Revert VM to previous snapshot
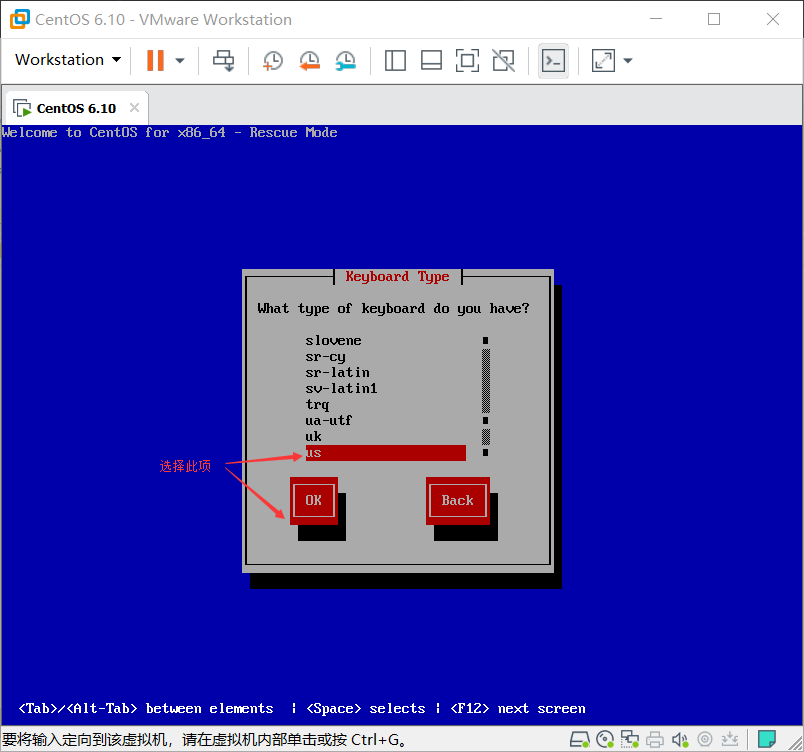 309,60
